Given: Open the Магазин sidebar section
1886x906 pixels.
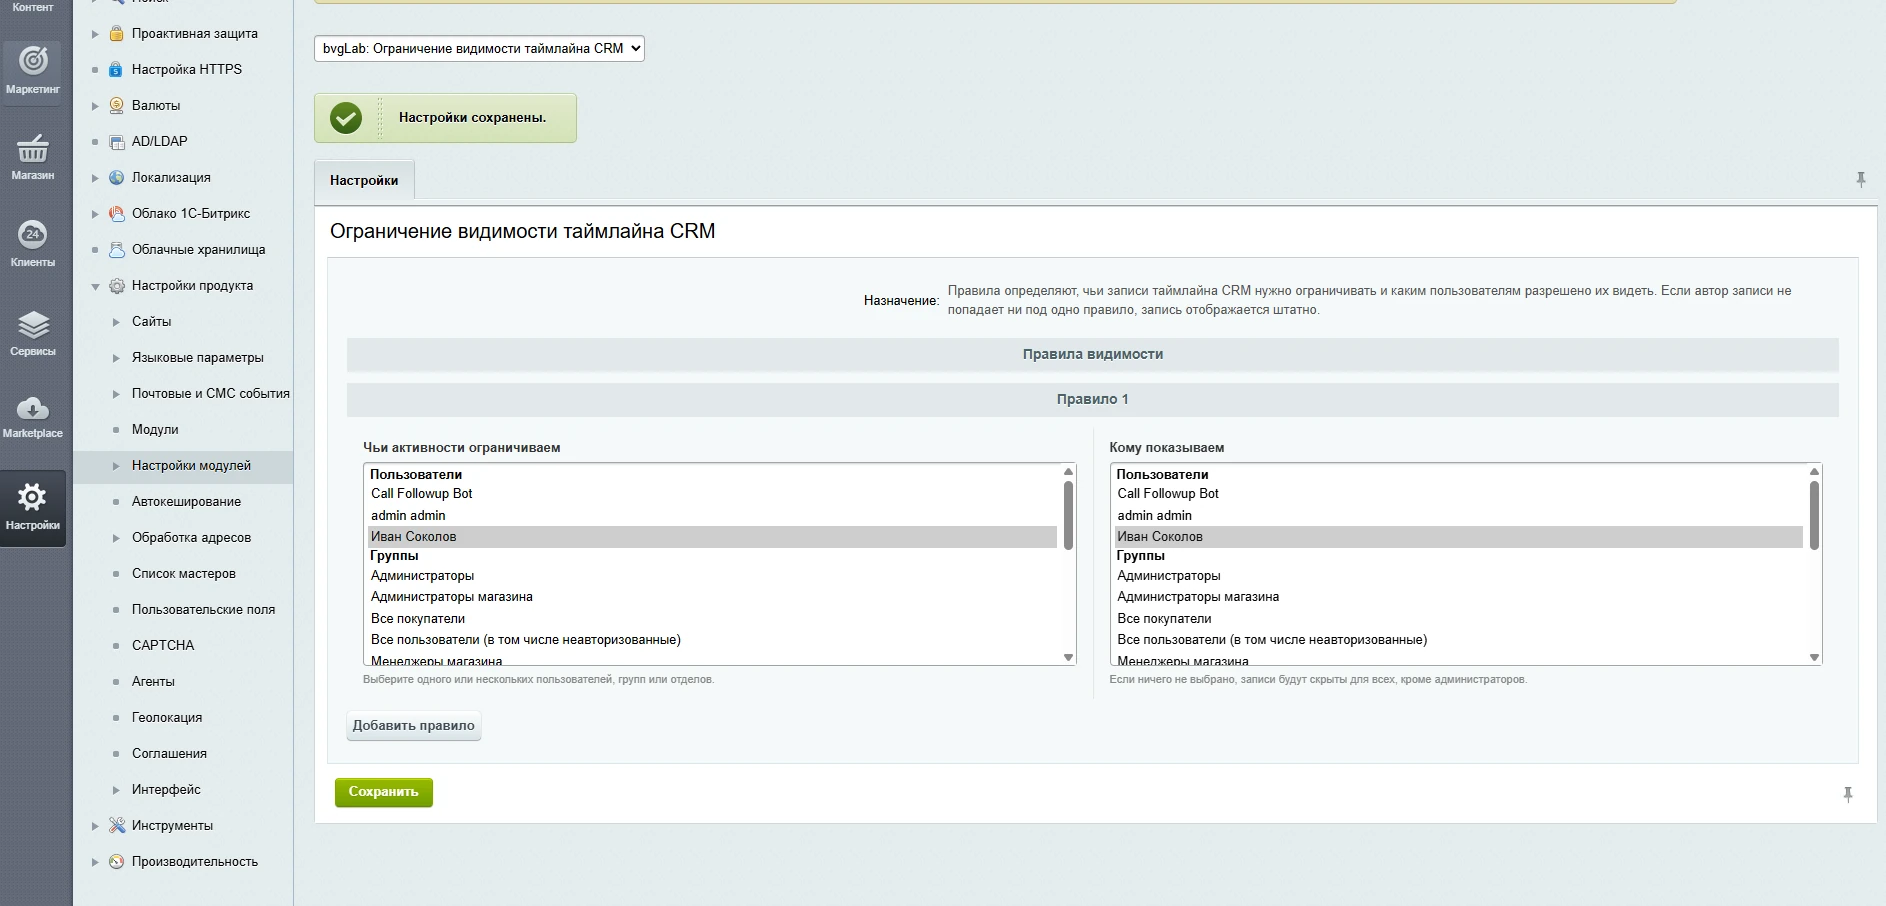Looking at the screenshot, I should tap(33, 158).
